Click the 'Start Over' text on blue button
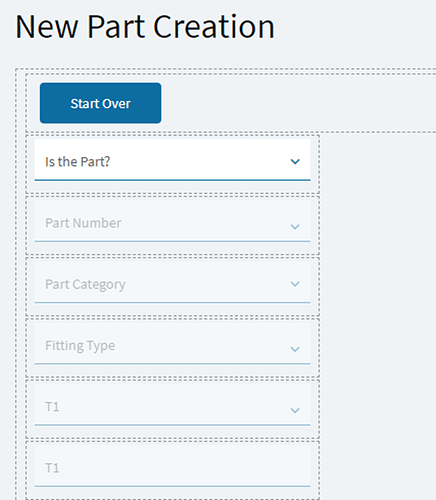The image size is (436, 500). pyautogui.click(x=100, y=104)
